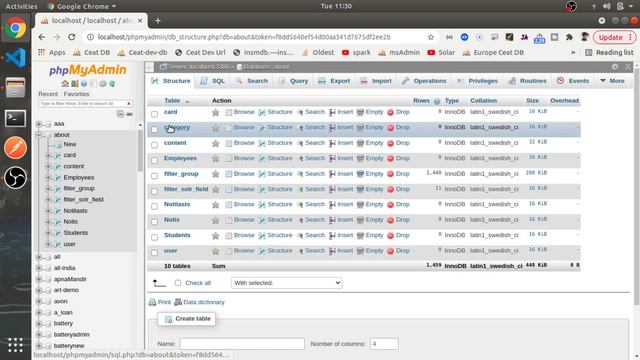
Task: Select the filter_group table checkbox
Action: point(154,176)
